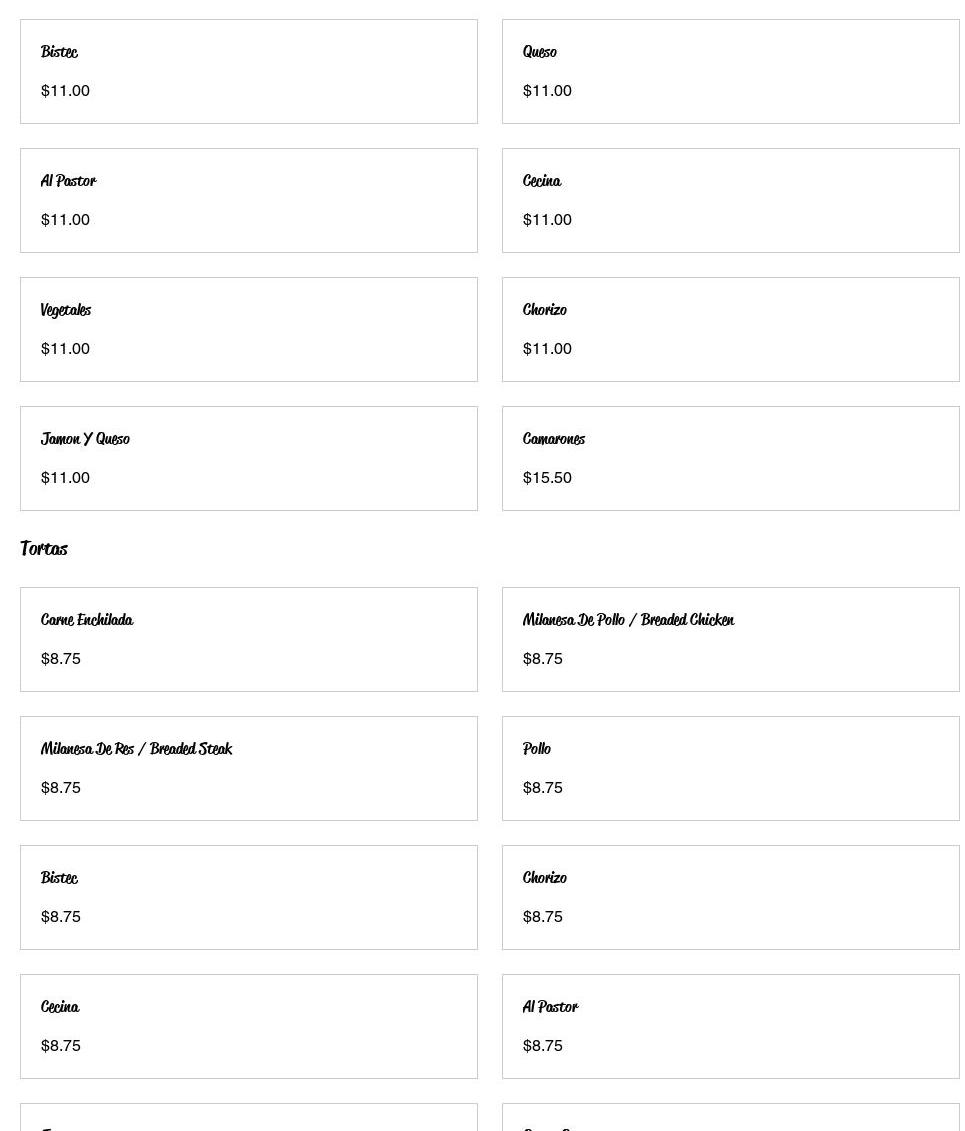The image size is (965, 1131).
Task: Pick the $8.75 Bistec torta
Action: [248, 897]
